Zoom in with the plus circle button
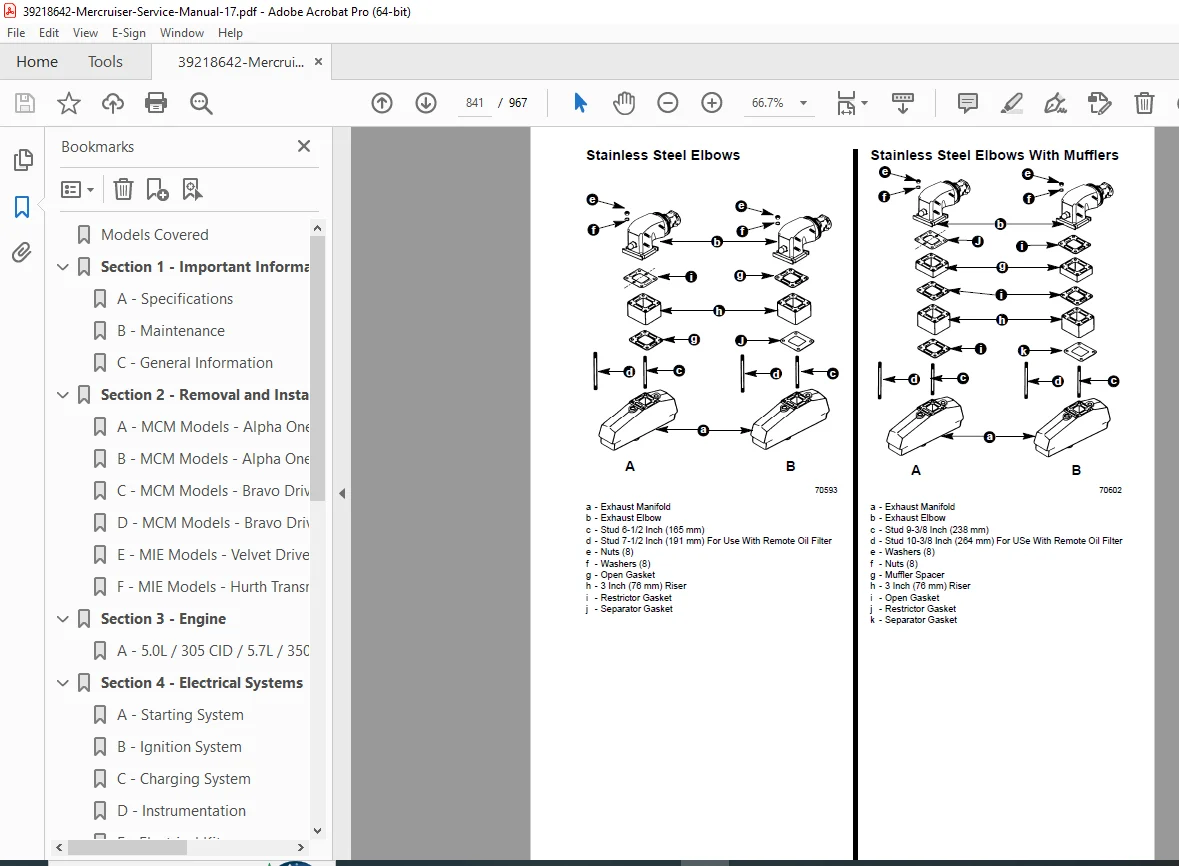The width and height of the screenshot is (1179, 866). coord(711,103)
